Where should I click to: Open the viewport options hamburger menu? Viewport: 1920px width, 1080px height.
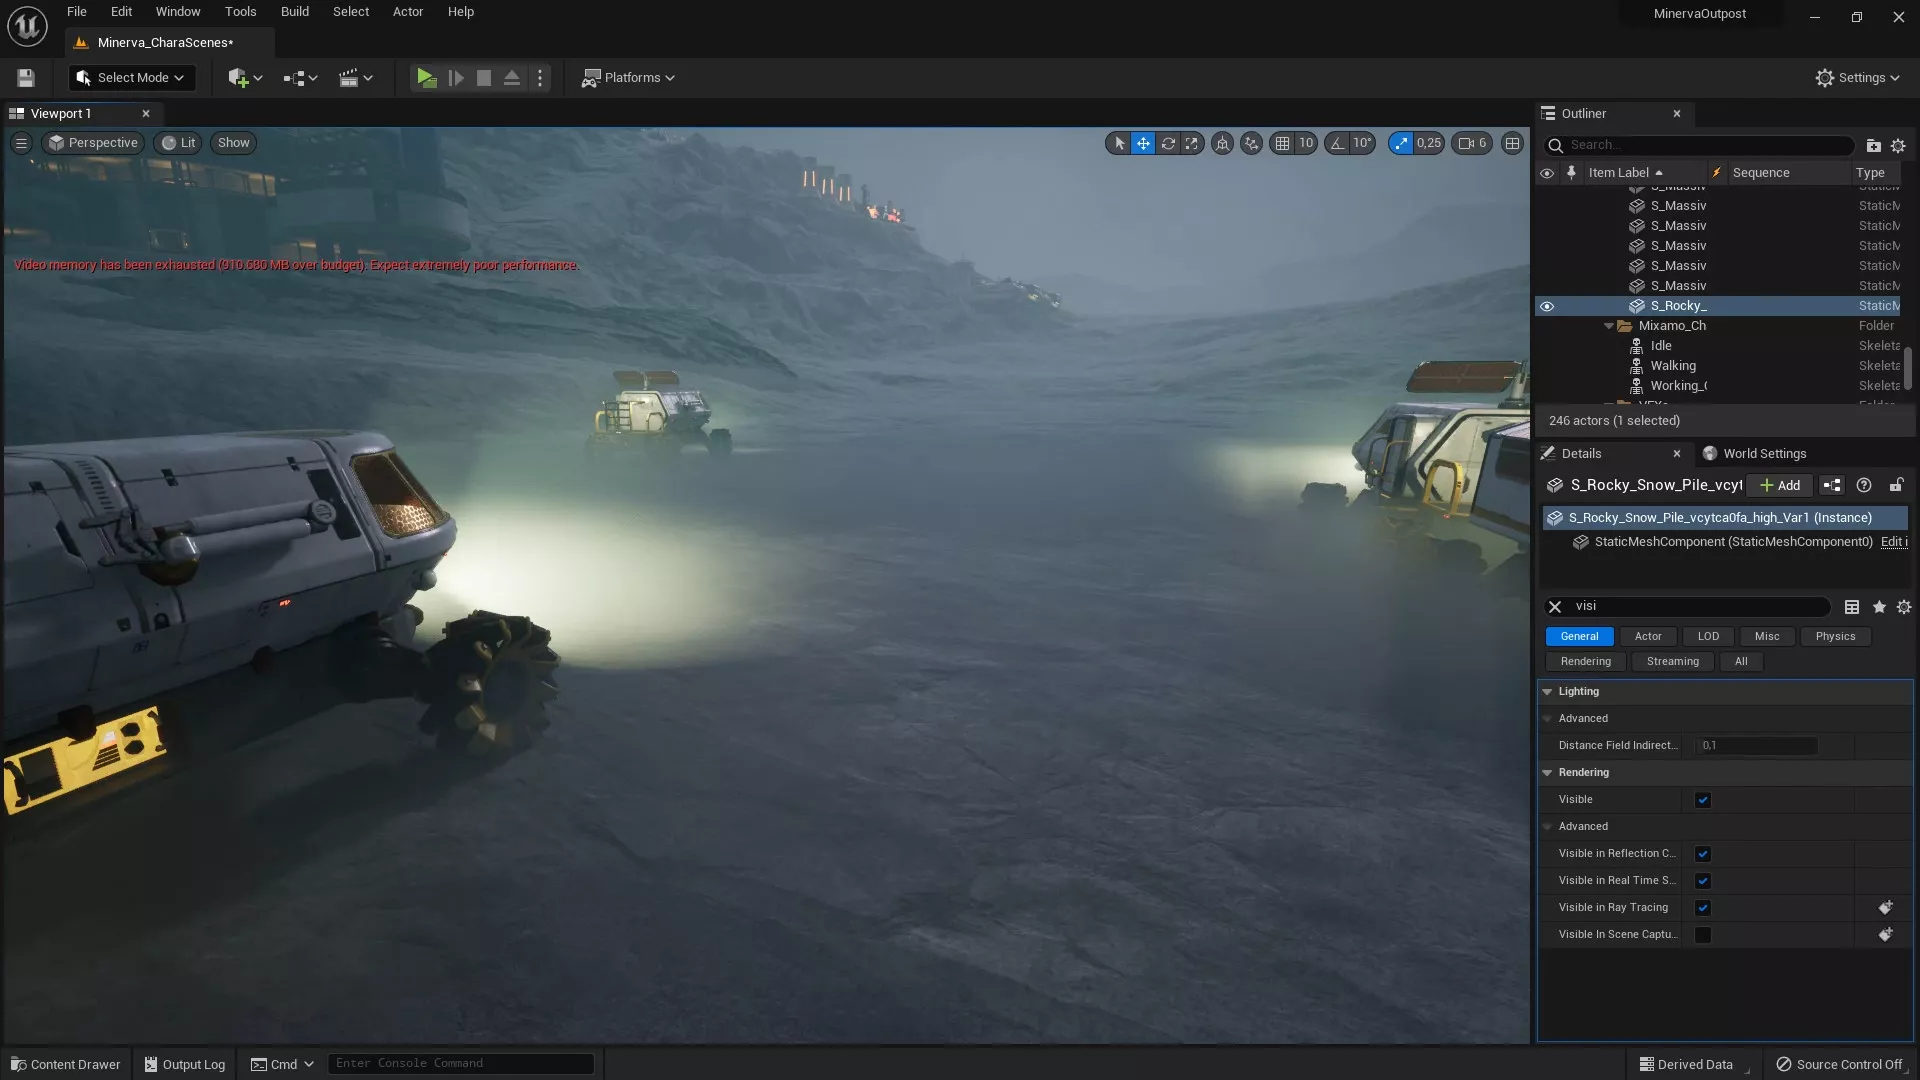(x=21, y=143)
